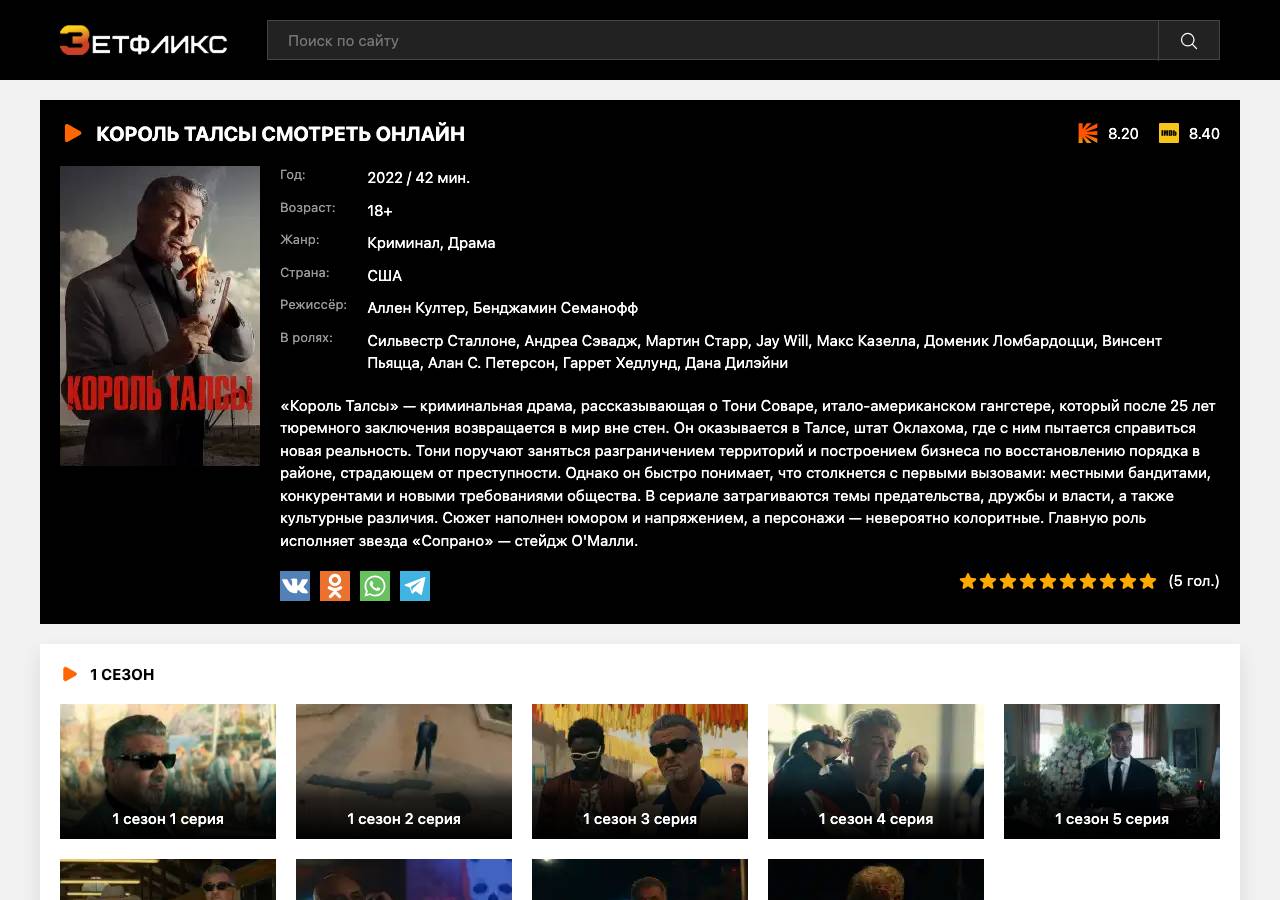The height and width of the screenshot is (900, 1280).
Task: Click actor Доменик Ломбардоцци
Action: point(1009,341)
